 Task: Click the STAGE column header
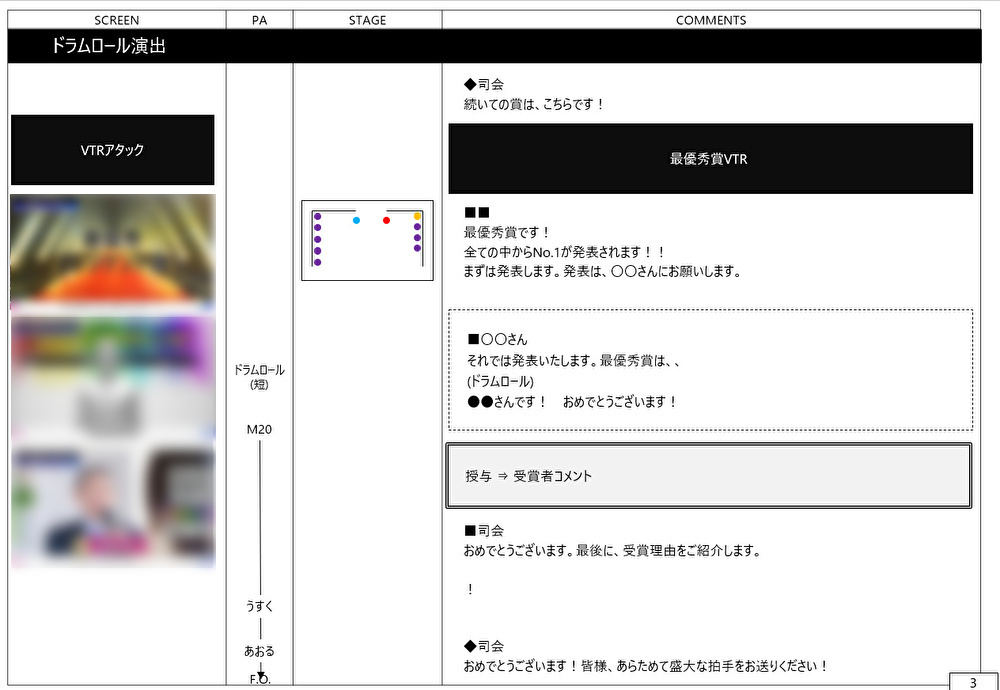click(x=367, y=20)
